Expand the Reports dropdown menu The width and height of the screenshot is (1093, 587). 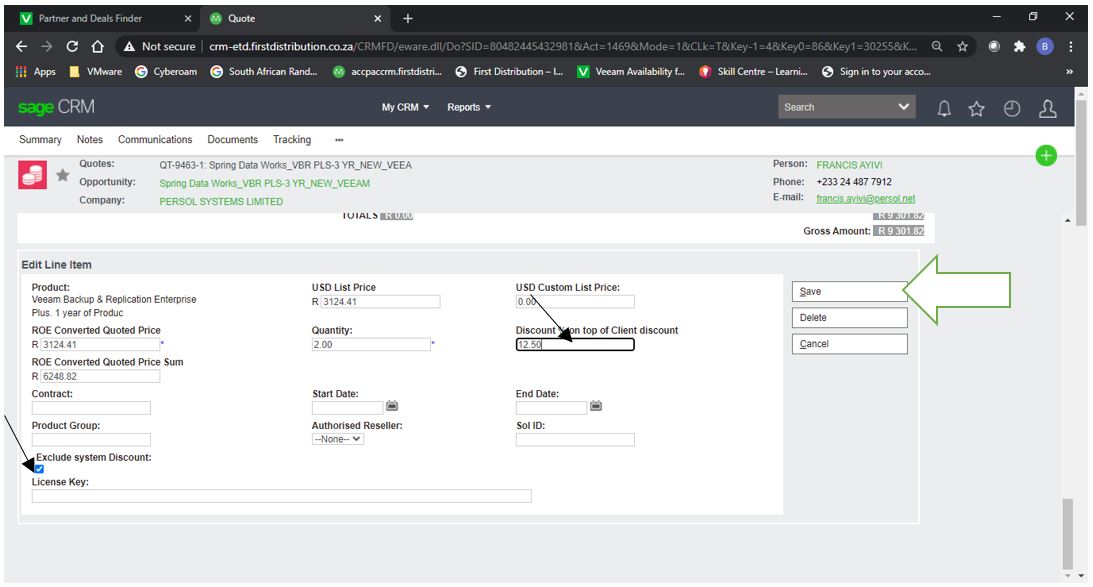pos(469,107)
